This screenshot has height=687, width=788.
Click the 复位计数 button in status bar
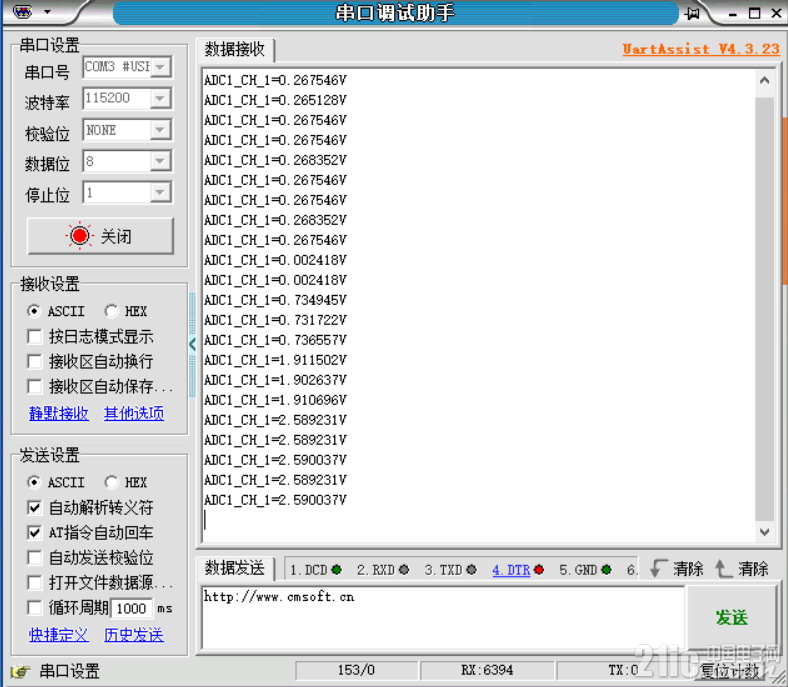730,671
